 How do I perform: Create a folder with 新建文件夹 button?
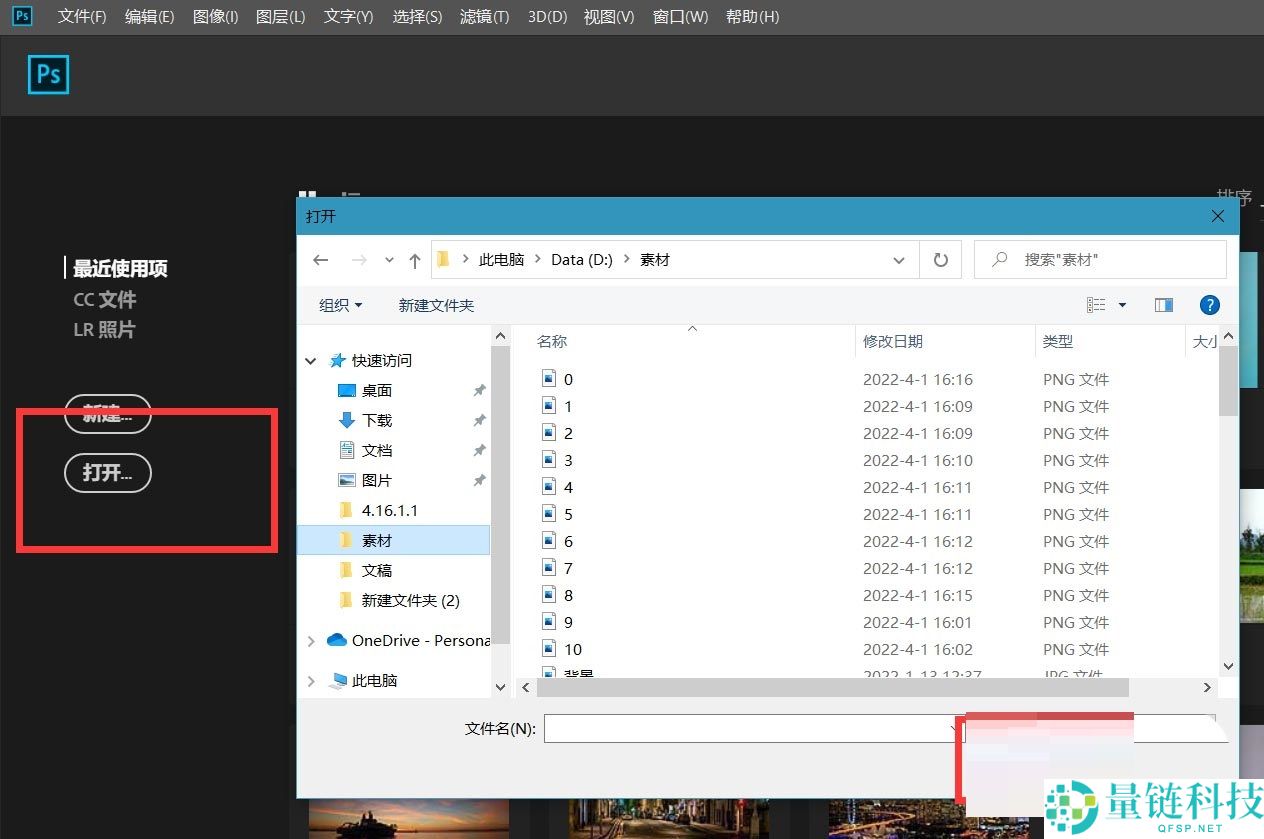(436, 305)
